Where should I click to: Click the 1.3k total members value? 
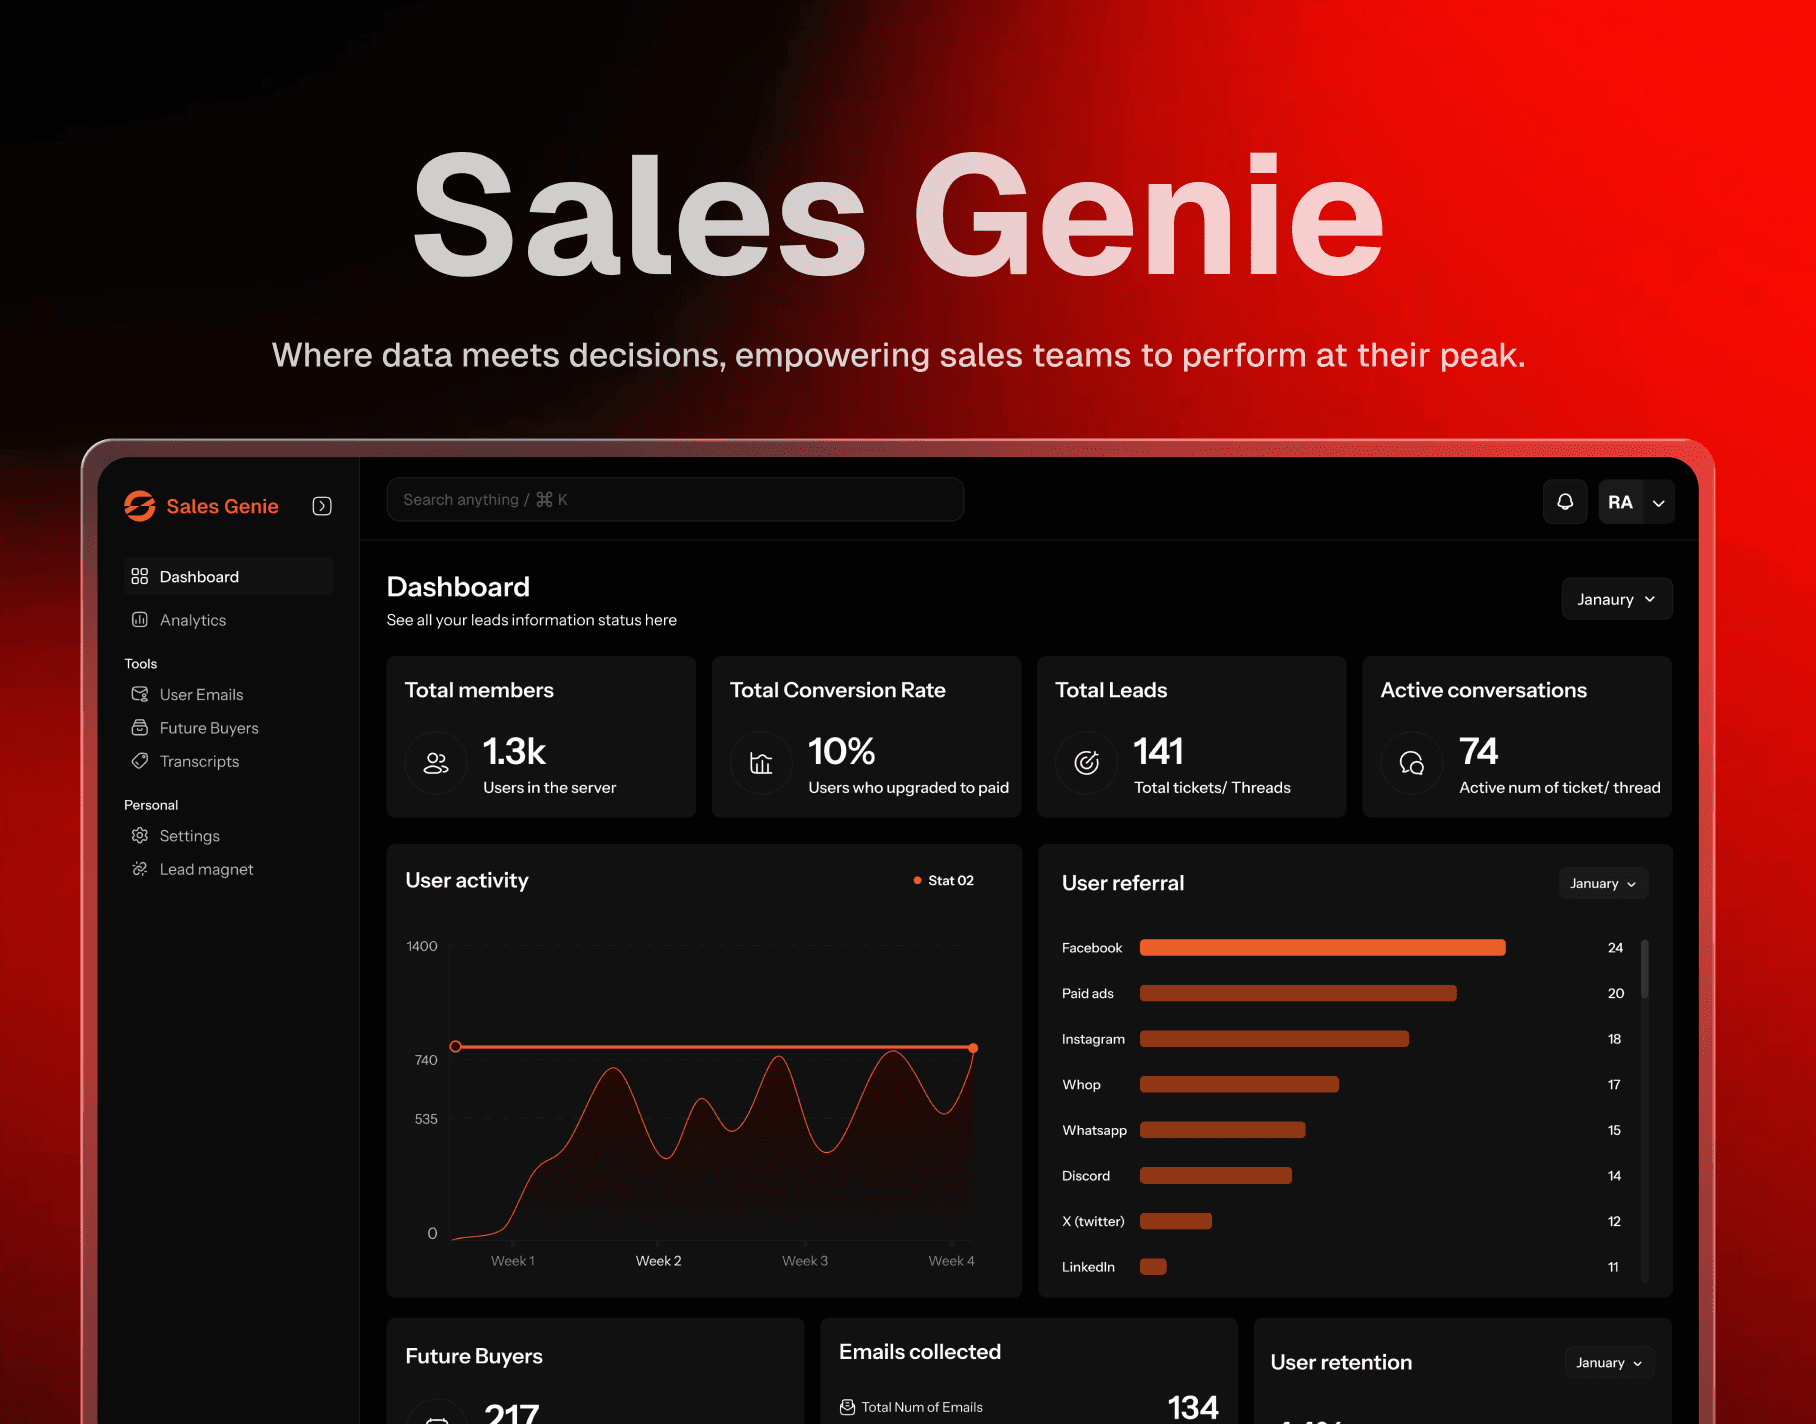pos(514,751)
